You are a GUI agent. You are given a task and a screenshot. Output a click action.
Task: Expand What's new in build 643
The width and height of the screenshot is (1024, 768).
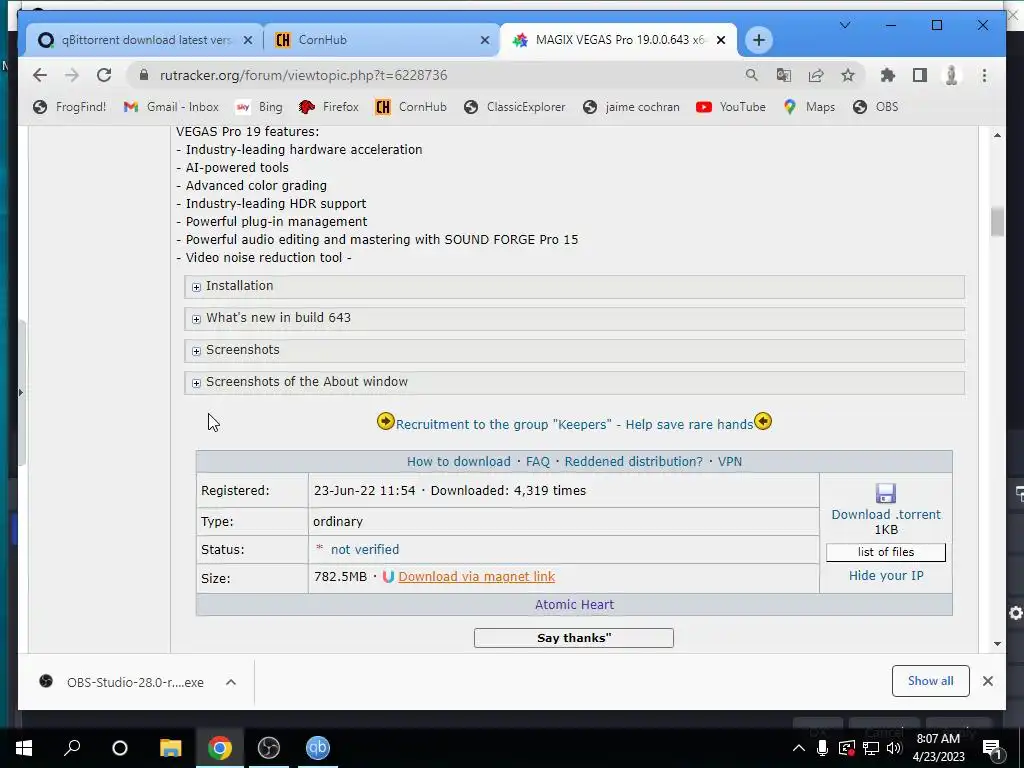574,318
